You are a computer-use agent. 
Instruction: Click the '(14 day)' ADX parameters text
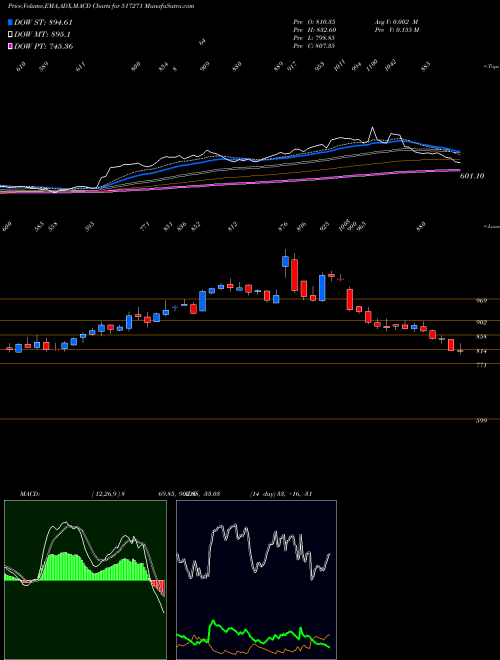pos(263,494)
